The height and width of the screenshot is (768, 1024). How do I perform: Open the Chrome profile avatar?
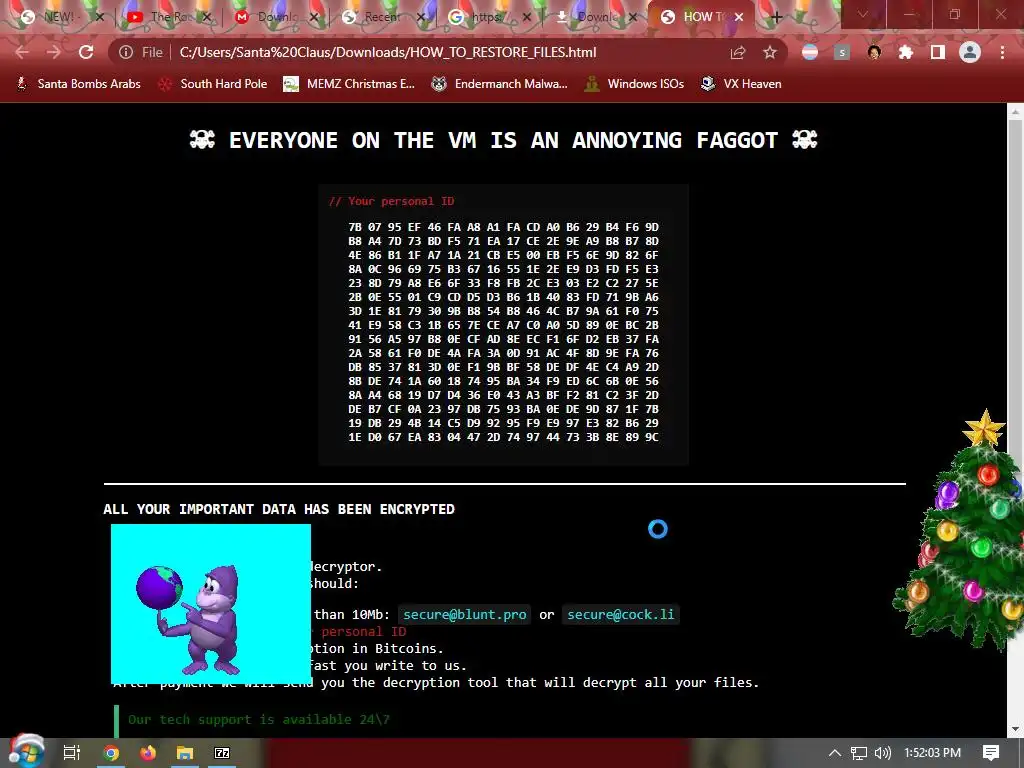(970, 52)
